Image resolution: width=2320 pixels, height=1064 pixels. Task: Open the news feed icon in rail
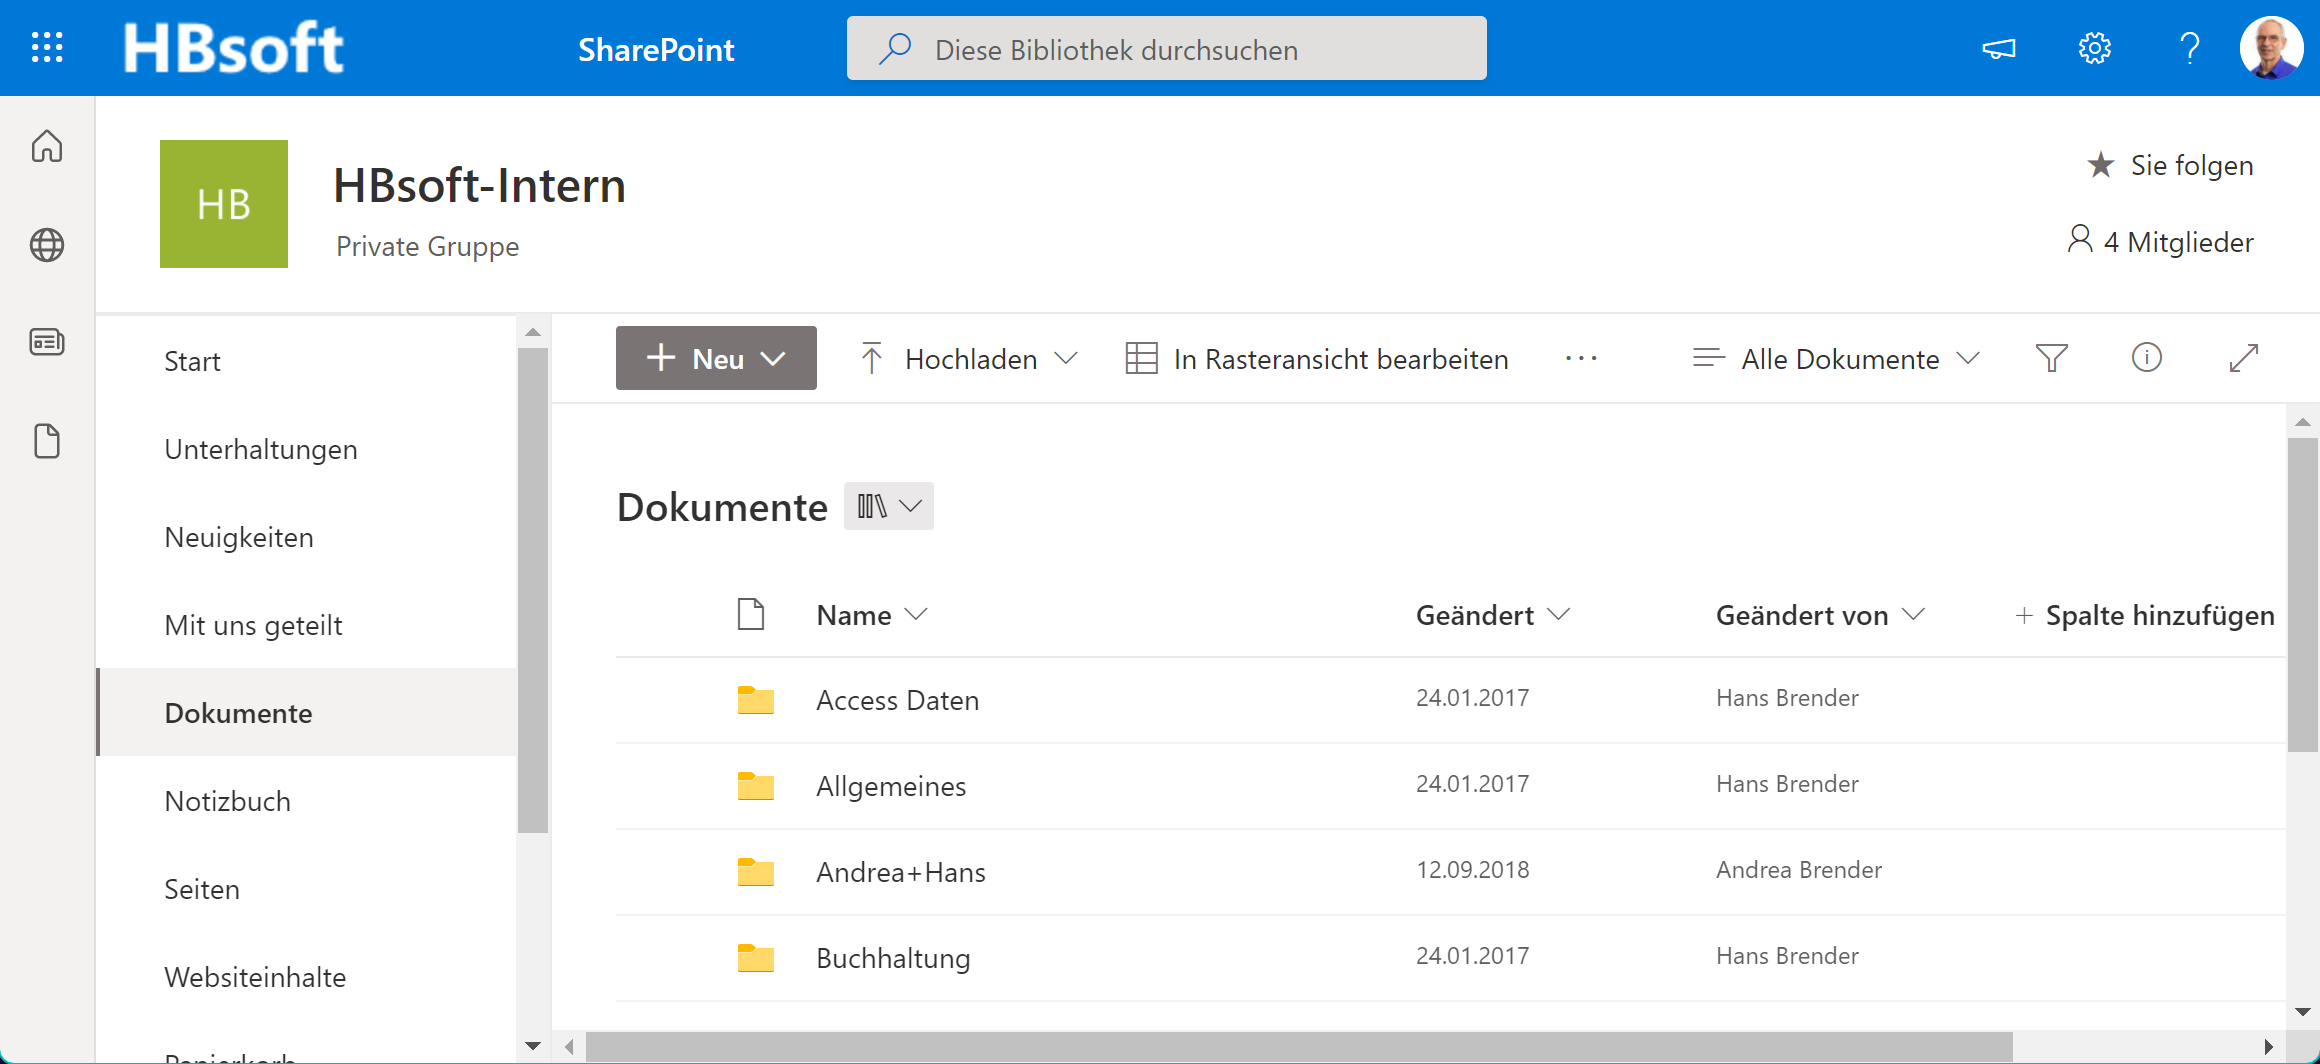tap(47, 342)
